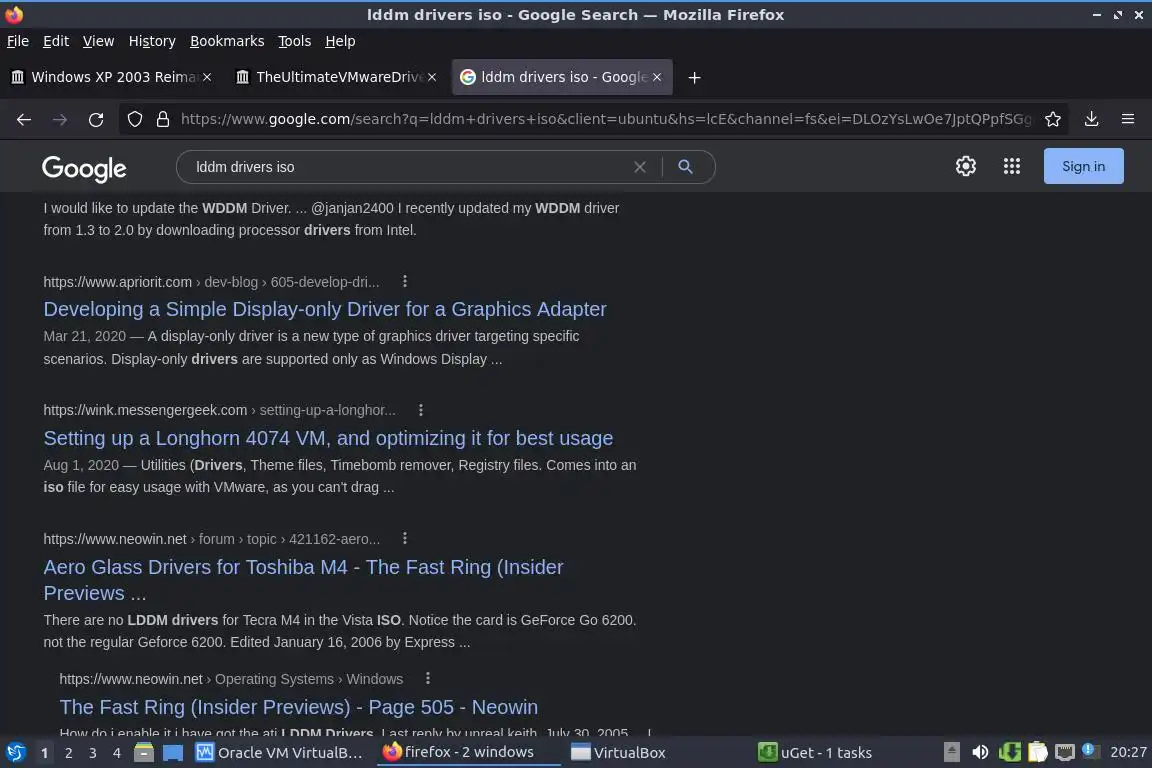Click the Google magnifier search button
The image size is (1152, 768).
click(x=685, y=167)
